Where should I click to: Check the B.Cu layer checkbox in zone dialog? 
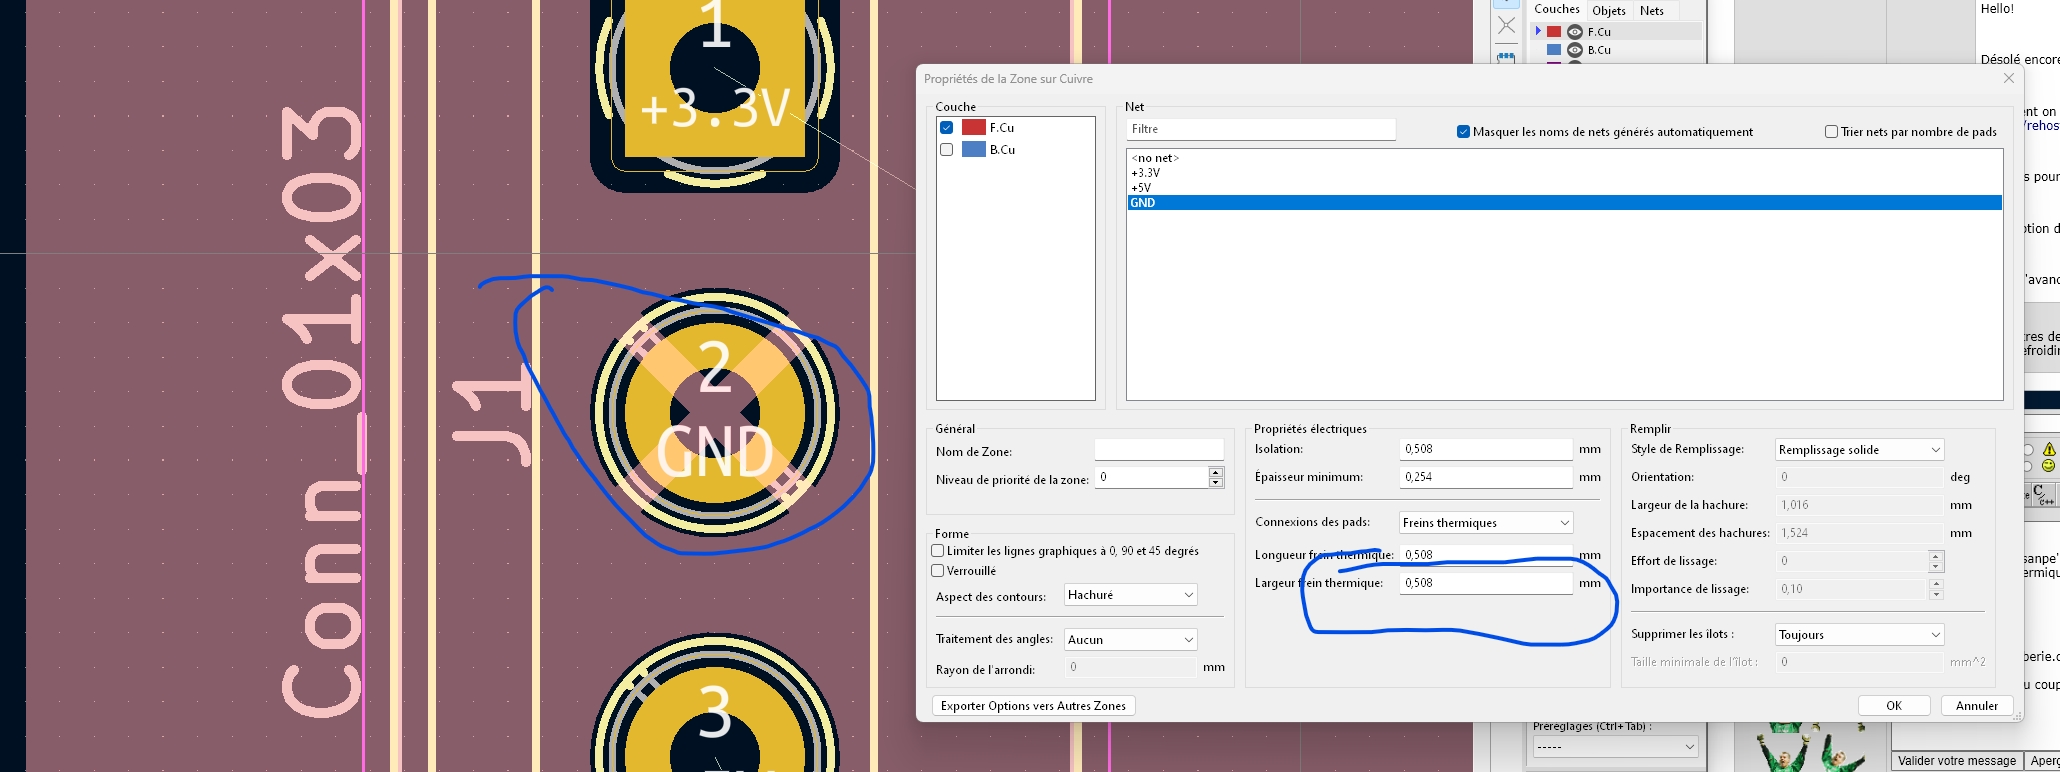(x=946, y=150)
